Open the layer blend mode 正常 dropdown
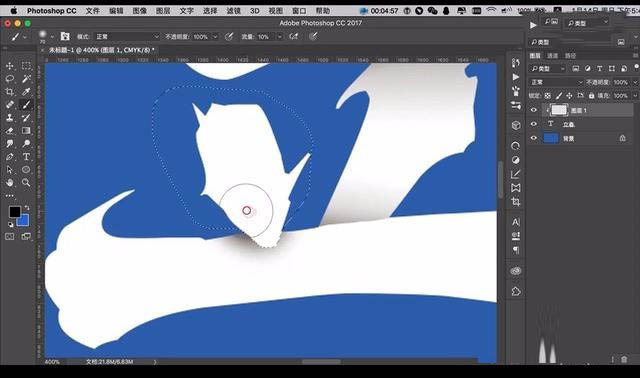The width and height of the screenshot is (640, 378). tap(557, 82)
